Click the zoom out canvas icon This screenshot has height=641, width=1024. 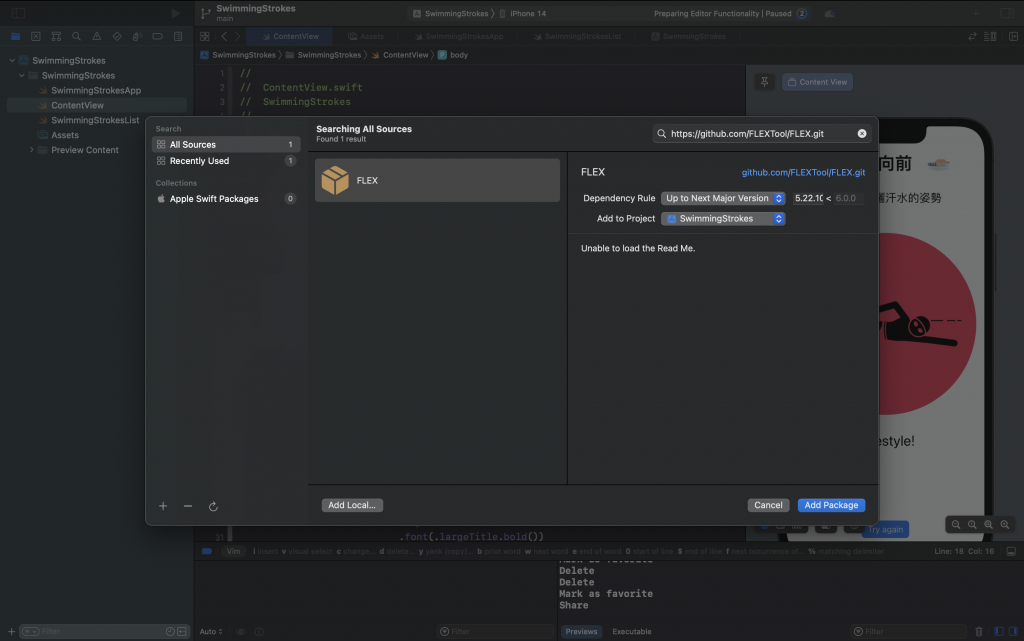[x=956, y=524]
